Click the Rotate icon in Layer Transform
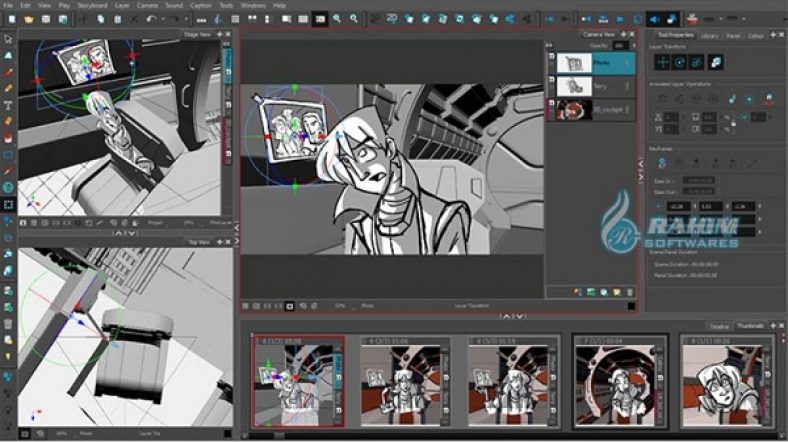Image resolution: width=788 pixels, height=442 pixels. (x=680, y=62)
